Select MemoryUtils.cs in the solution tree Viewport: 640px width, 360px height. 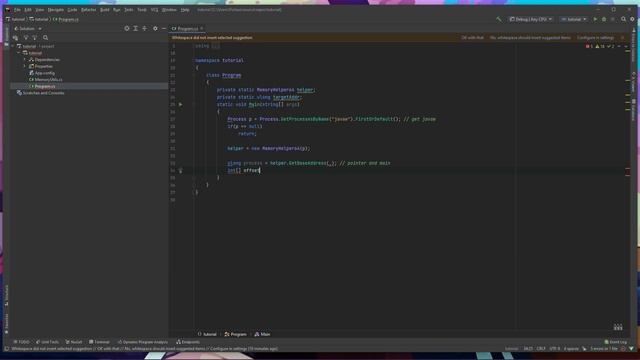(48, 80)
